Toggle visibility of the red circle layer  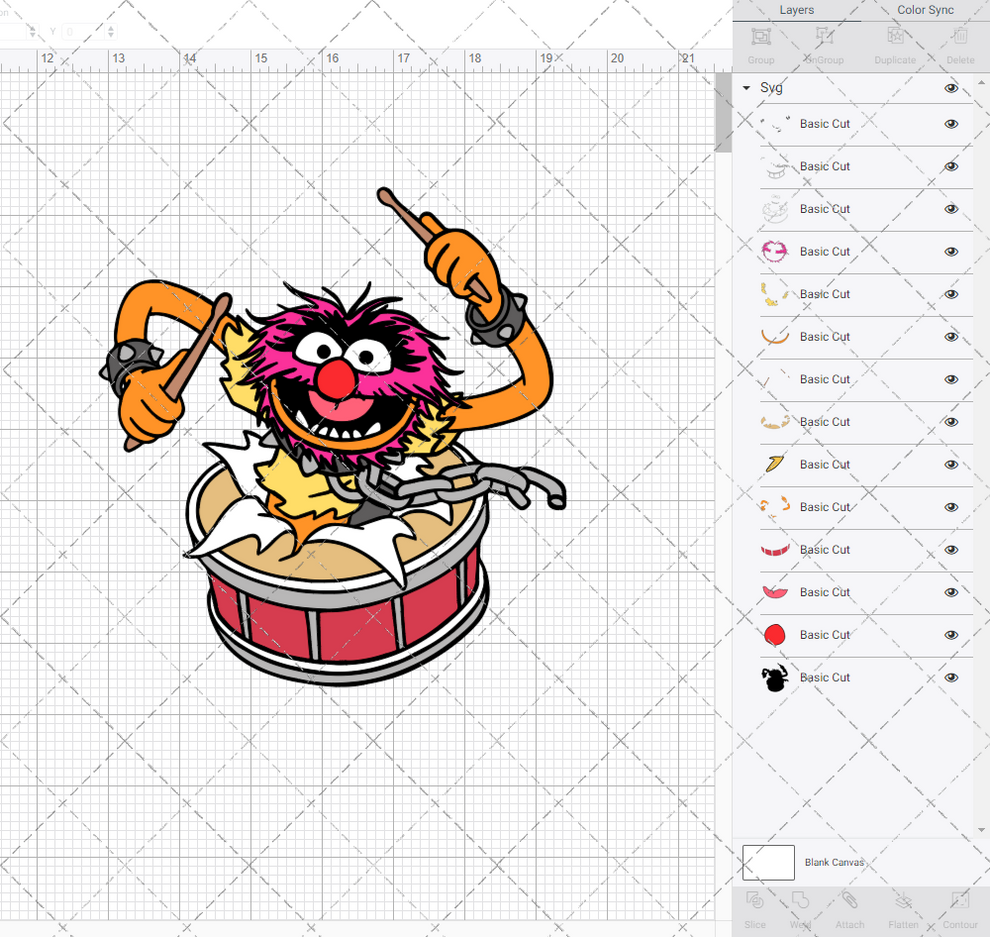point(951,635)
